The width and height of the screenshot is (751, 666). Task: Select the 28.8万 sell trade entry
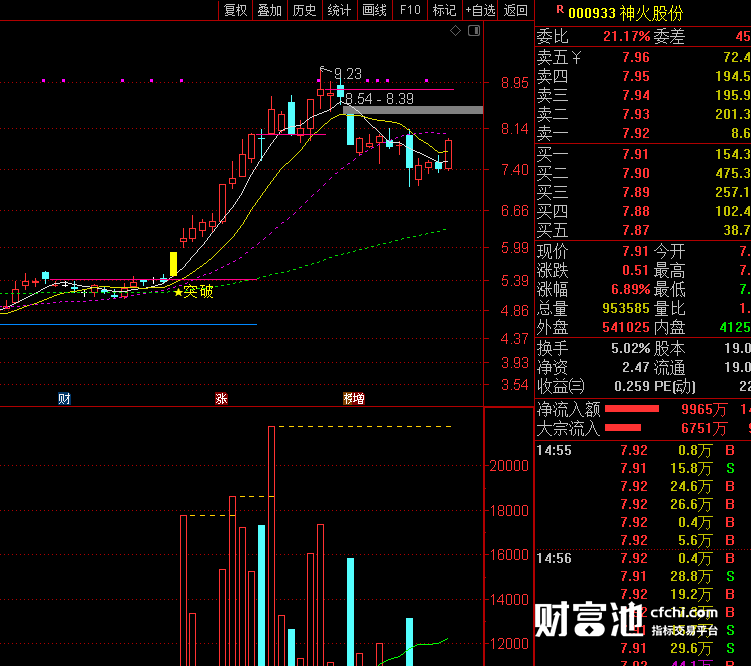pyautogui.click(x=691, y=576)
